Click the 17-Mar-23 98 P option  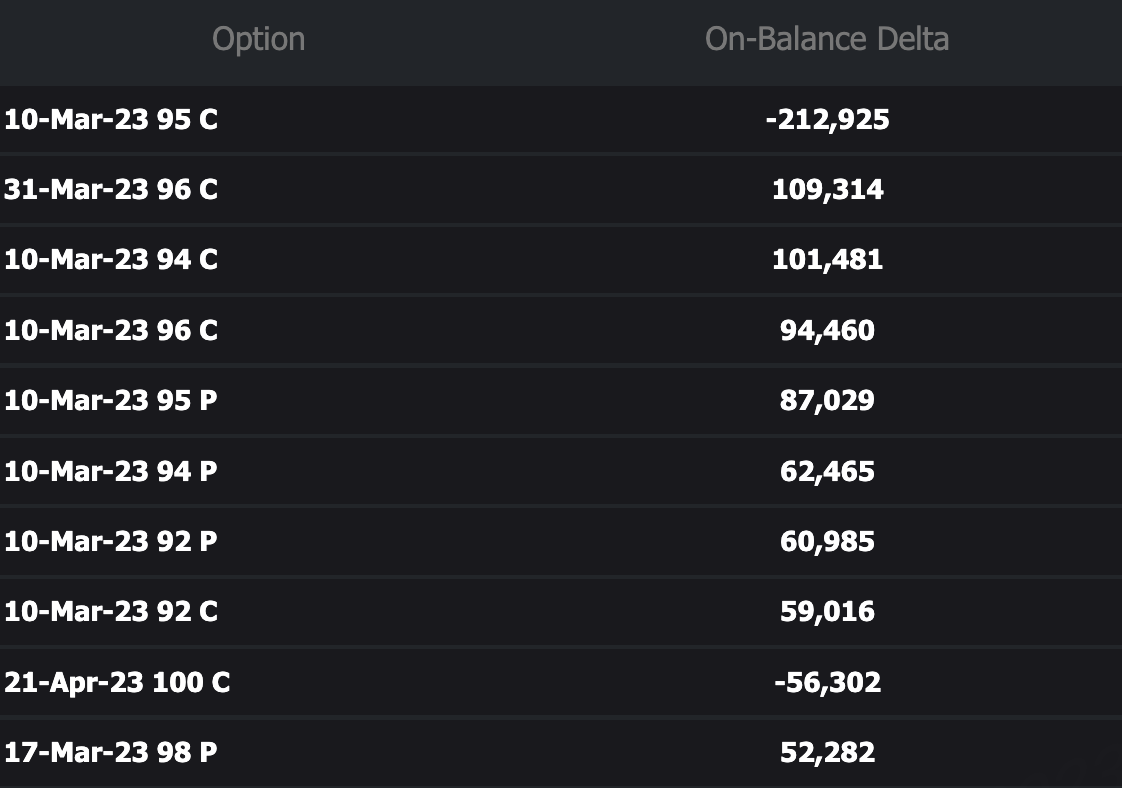click(111, 752)
